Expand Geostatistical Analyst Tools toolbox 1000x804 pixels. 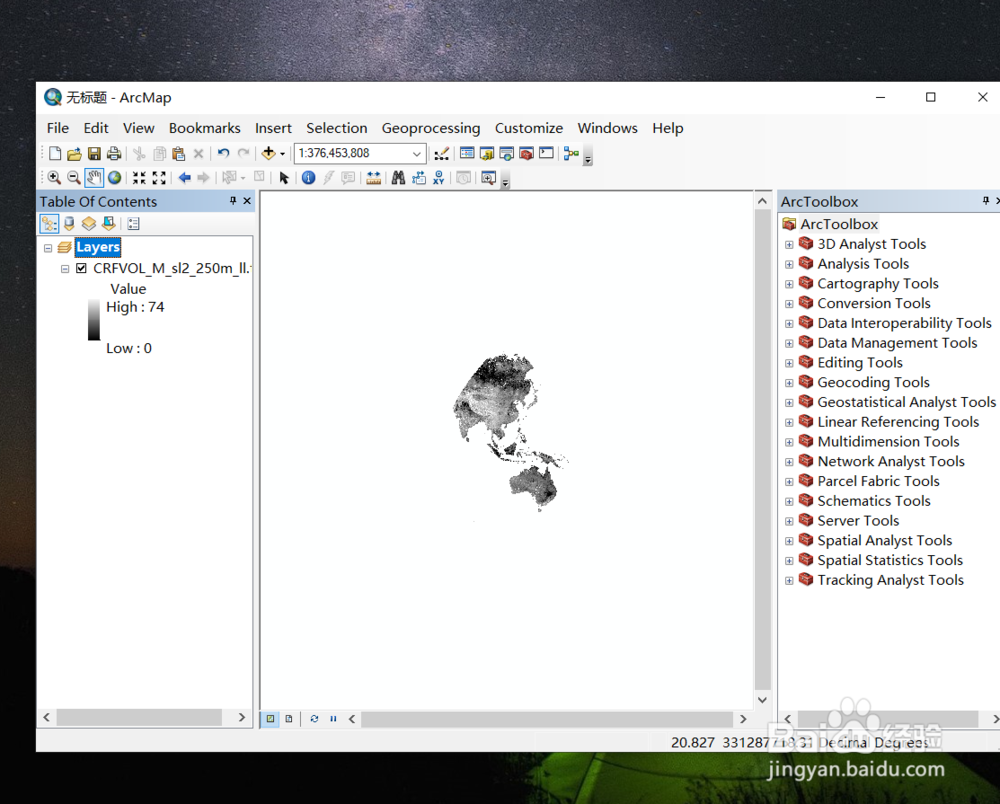click(789, 402)
